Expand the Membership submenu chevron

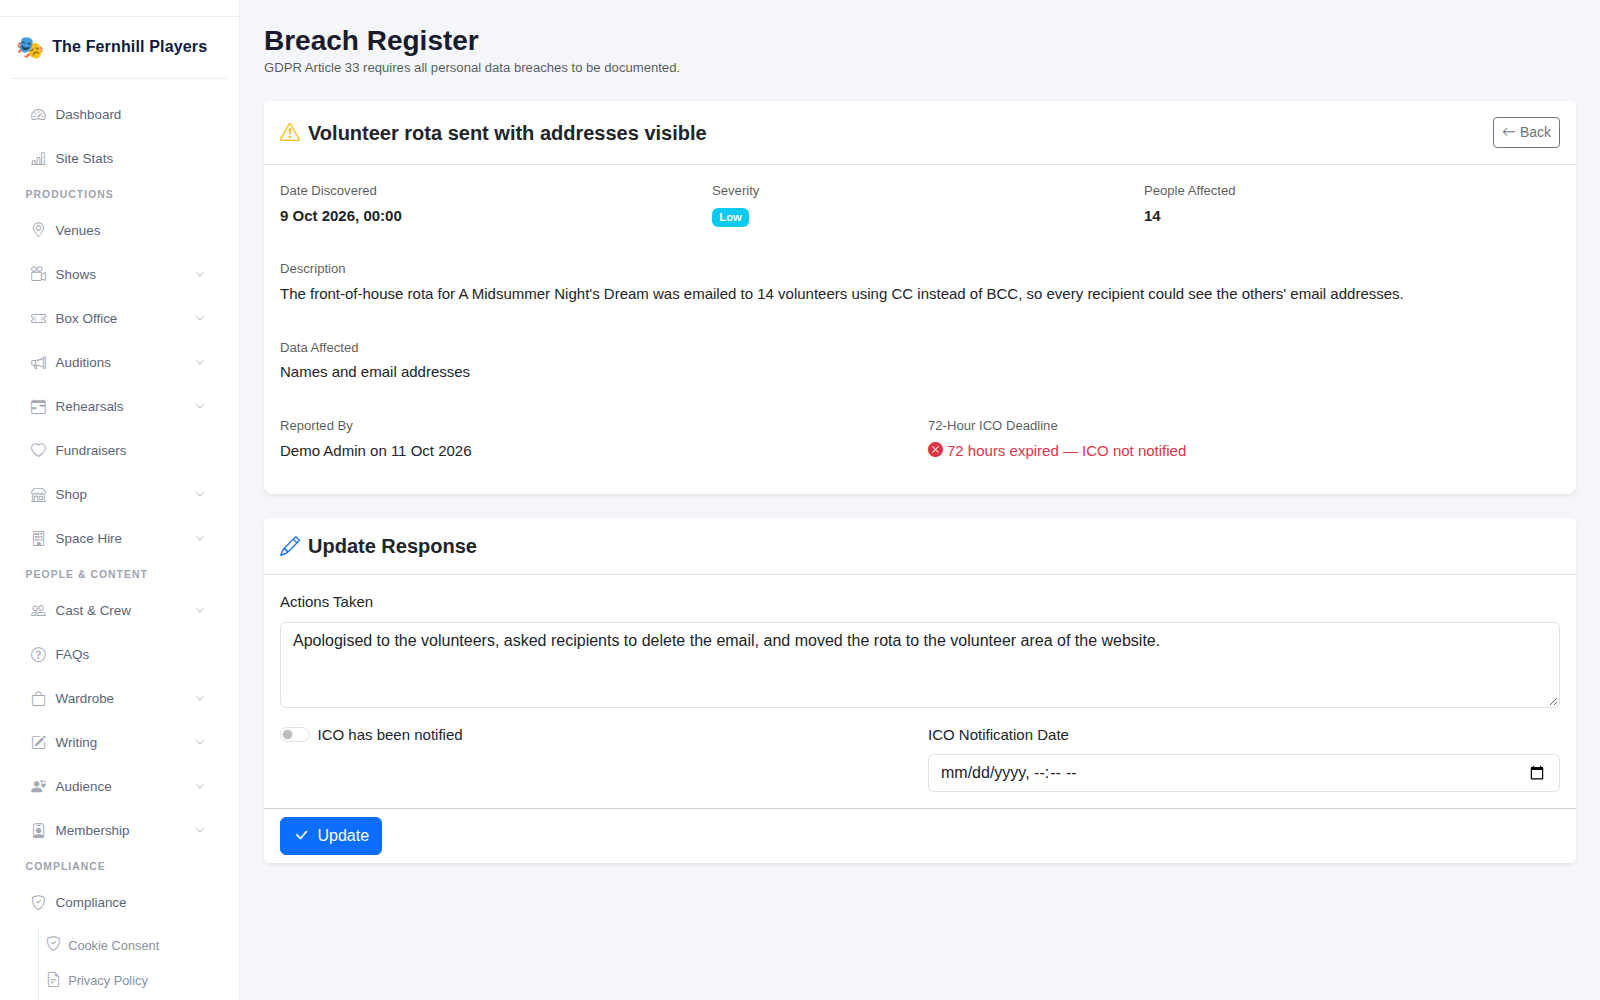click(200, 830)
